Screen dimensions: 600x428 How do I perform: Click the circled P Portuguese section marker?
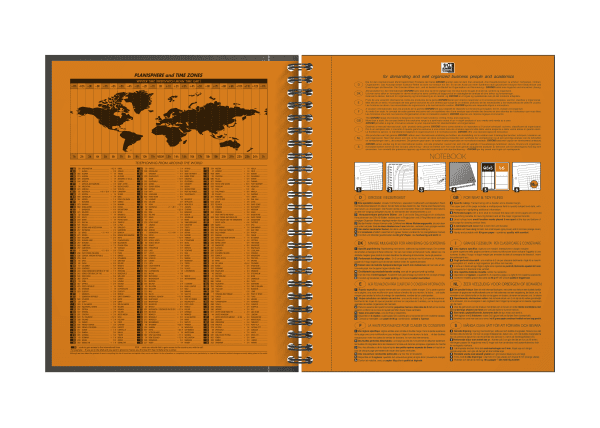click(358, 325)
